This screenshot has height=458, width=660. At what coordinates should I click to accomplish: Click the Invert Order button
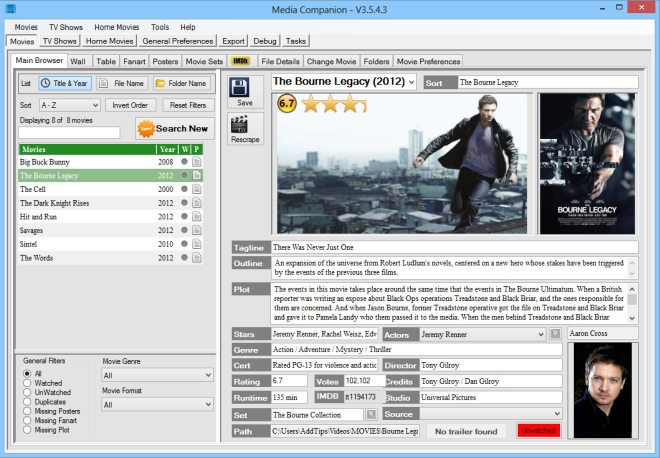point(130,105)
